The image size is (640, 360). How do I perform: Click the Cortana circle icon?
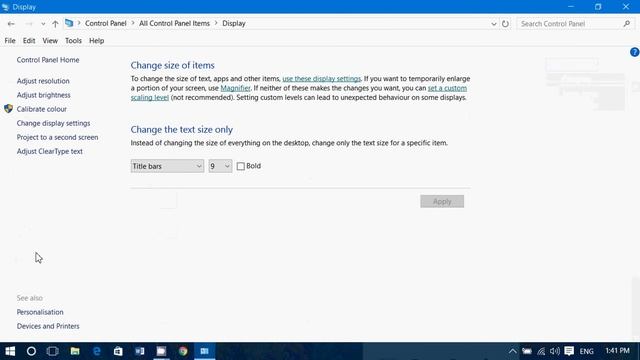point(31,351)
